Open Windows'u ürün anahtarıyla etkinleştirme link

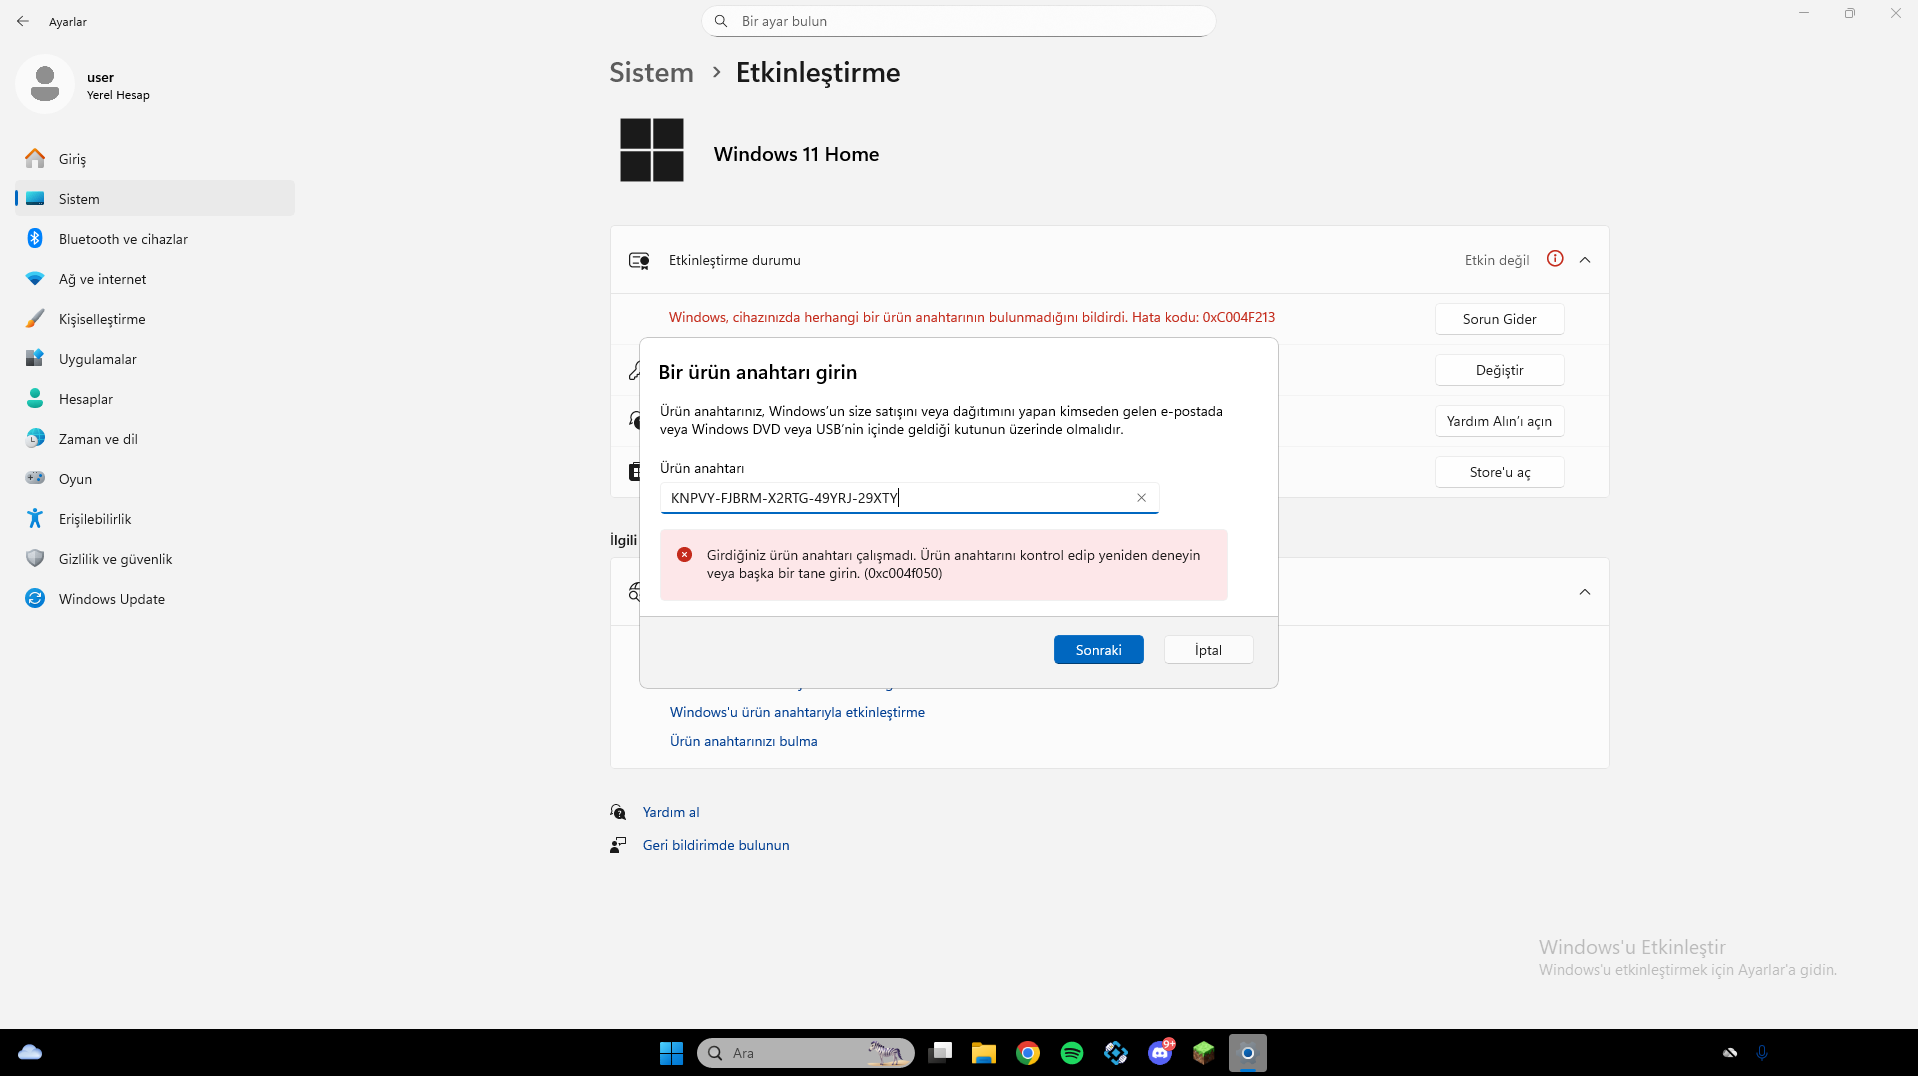pyautogui.click(x=797, y=712)
